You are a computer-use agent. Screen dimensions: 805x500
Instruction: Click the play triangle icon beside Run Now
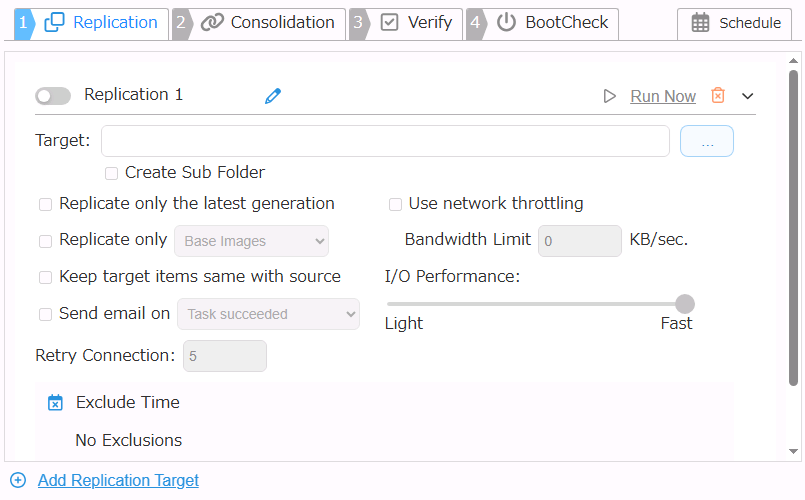(610, 96)
